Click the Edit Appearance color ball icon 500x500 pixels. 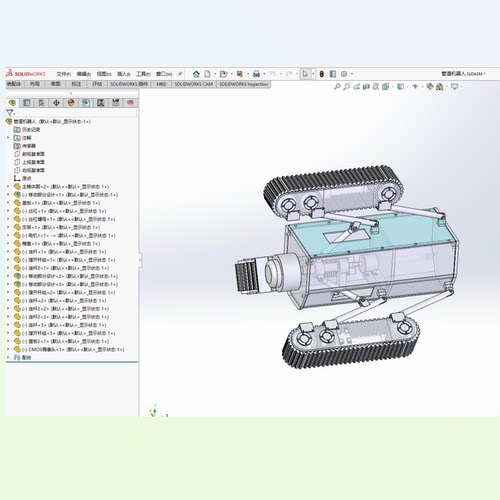pos(430,87)
